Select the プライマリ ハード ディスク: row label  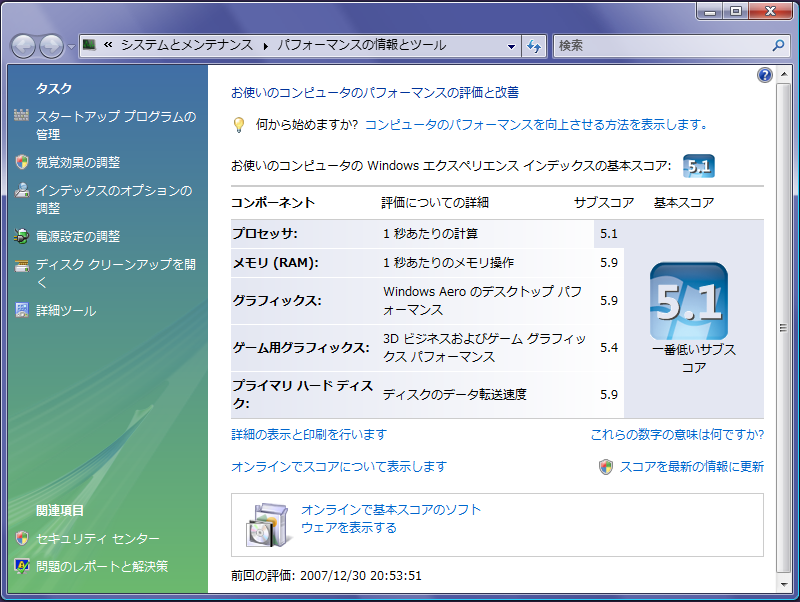(x=303, y=394)
